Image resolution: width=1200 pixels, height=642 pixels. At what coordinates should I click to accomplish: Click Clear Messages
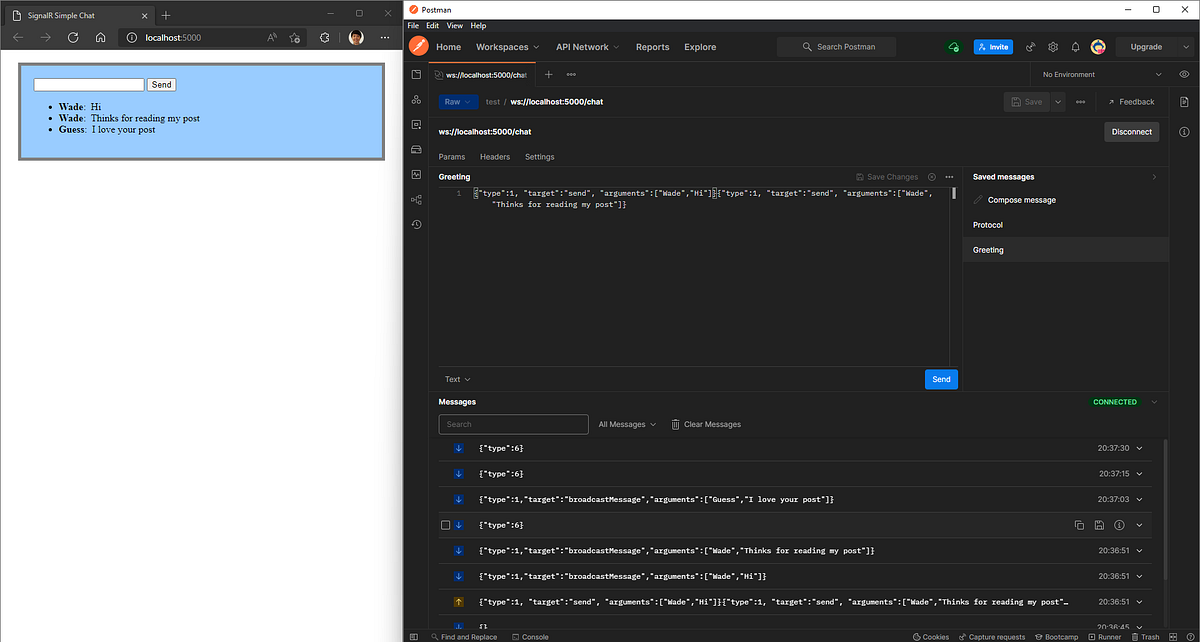coord(706,424)
